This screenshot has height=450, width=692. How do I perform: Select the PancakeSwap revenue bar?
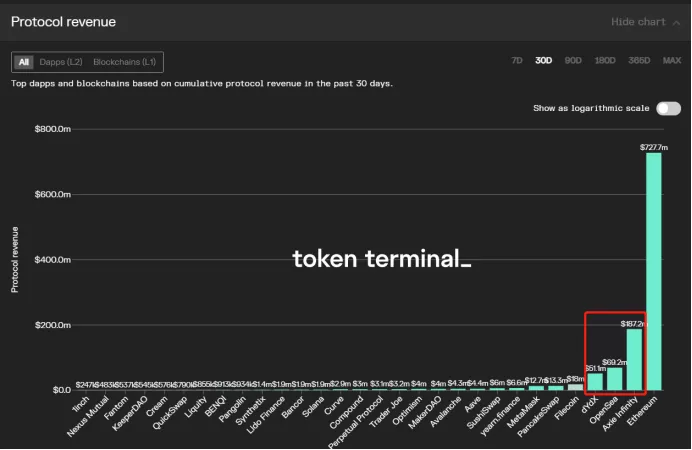tap(556, 388)
